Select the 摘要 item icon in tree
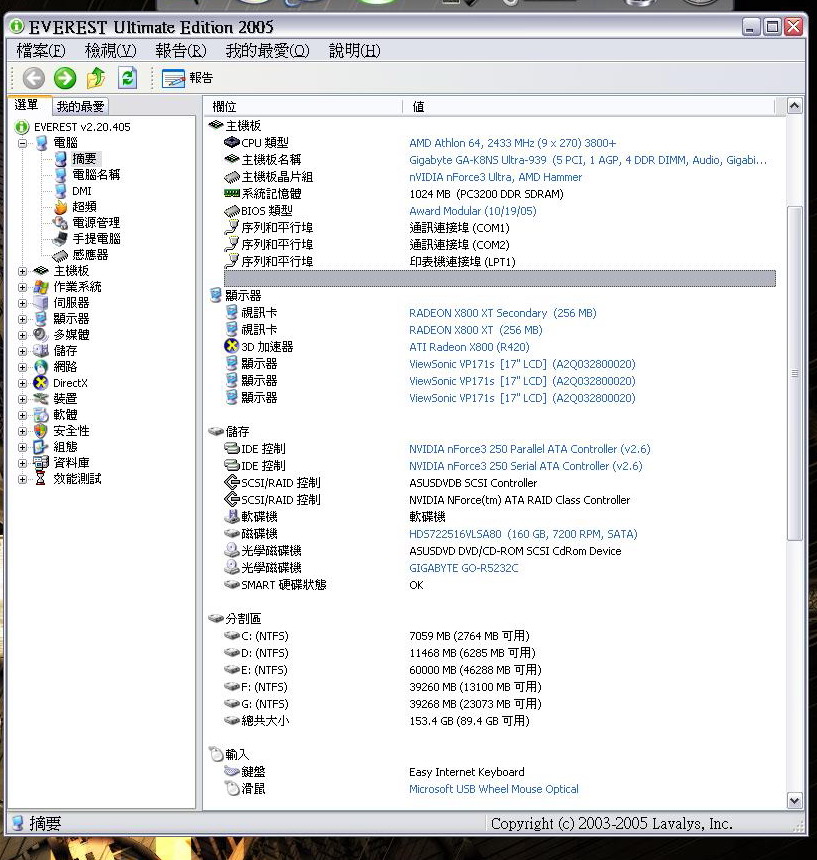The height and width of the screenshot is (860, 817). pos(60,159)
